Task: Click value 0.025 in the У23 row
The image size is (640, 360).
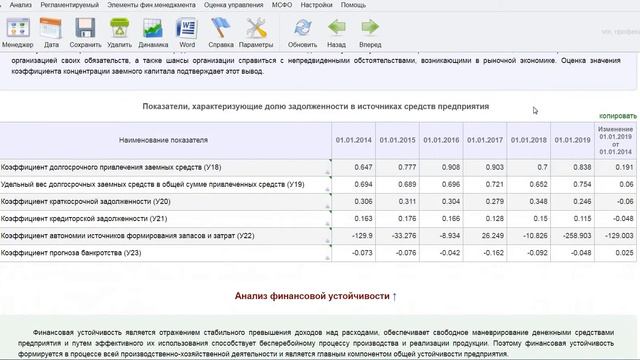Action: tap(624, 253)
